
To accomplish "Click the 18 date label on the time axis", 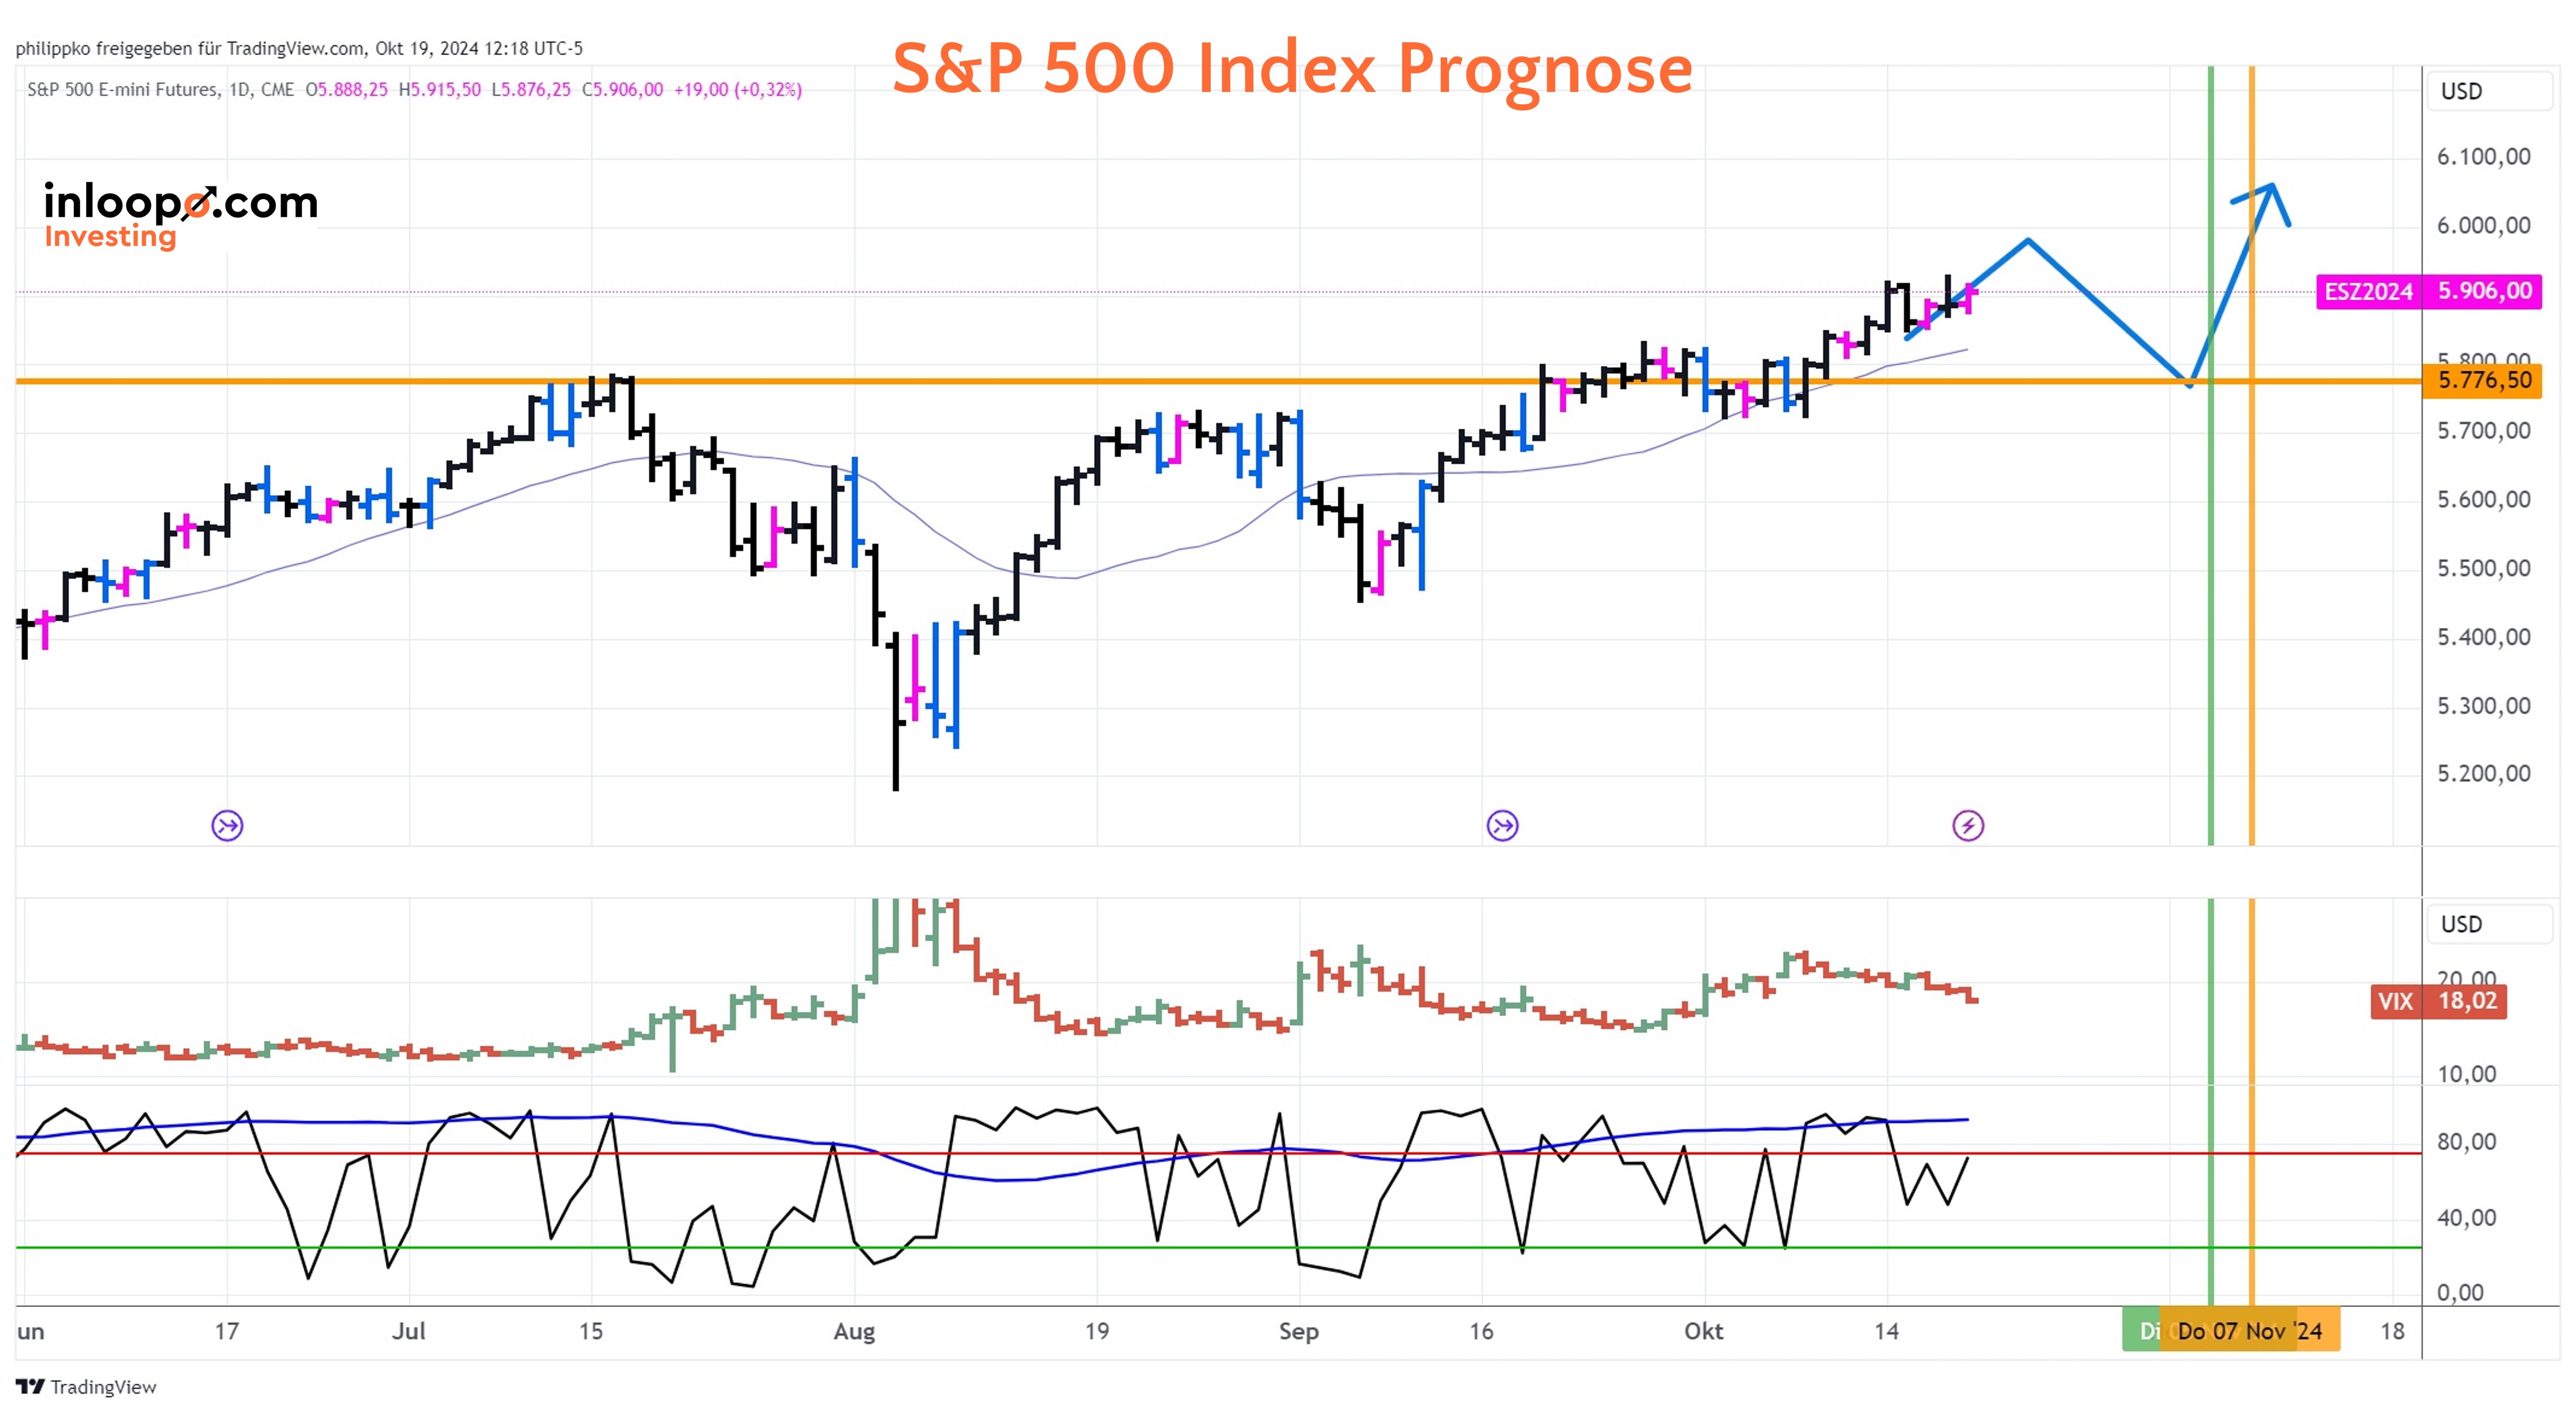I will pyautogui.click(x=2392, y=1331).
